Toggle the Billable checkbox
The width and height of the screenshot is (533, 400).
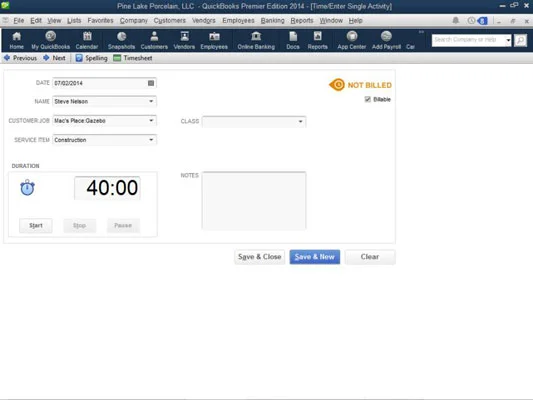pos(367,99)
